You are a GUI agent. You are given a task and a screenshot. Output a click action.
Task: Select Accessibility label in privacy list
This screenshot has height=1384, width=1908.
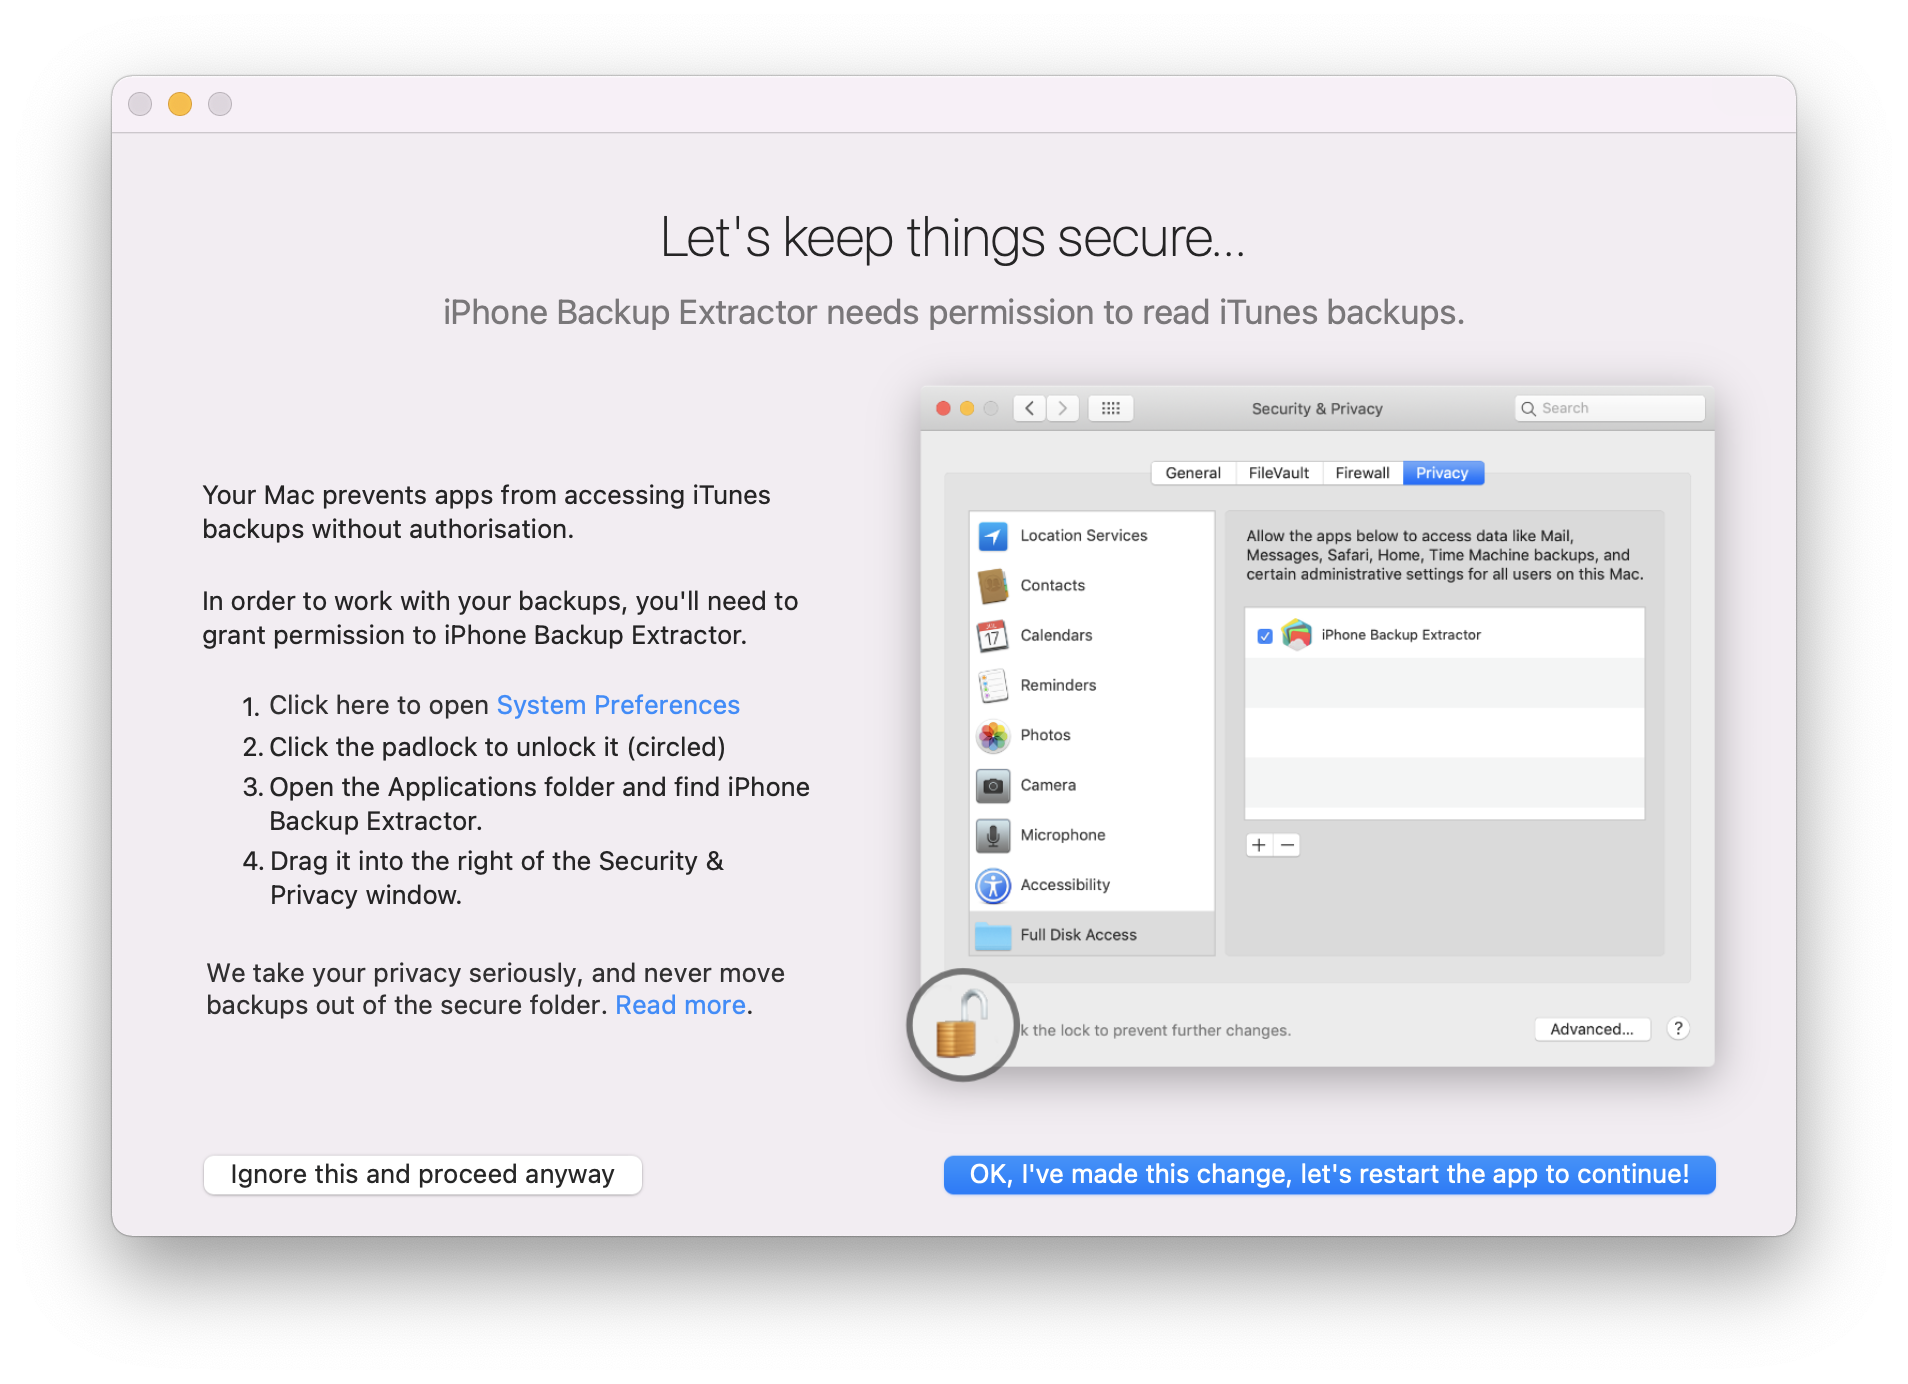1065,886
